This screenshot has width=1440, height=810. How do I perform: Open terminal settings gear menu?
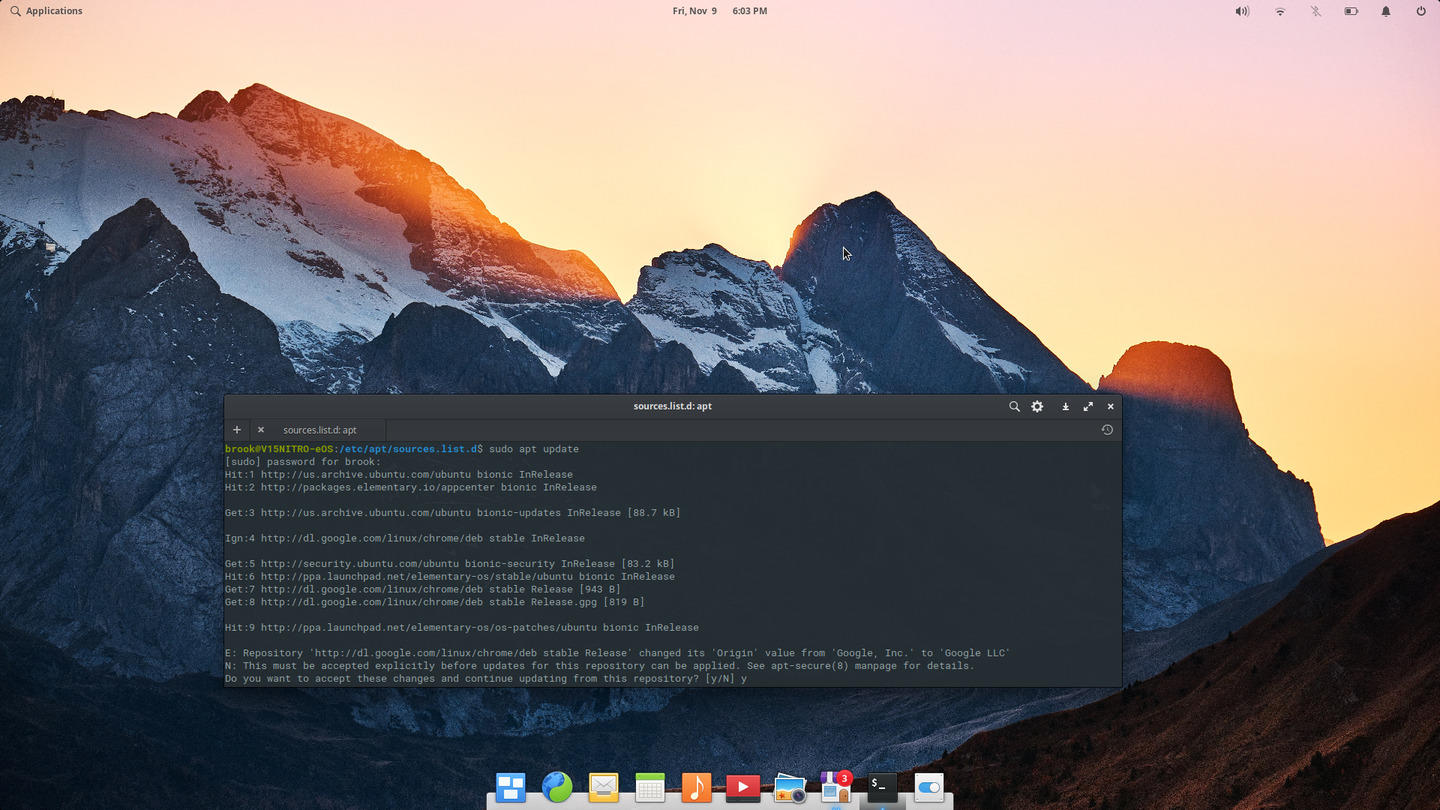coord(1037,406)
